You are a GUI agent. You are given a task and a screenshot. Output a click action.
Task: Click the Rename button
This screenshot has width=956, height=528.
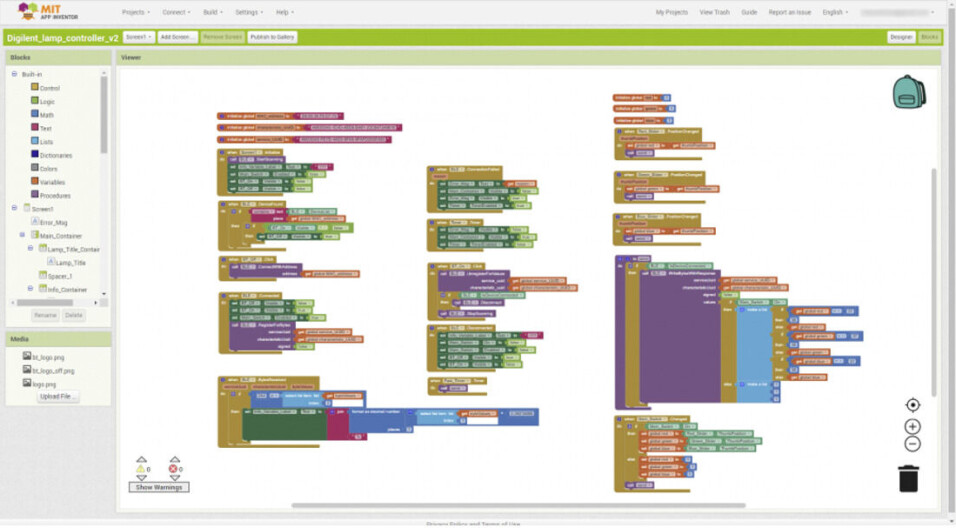[45, 315]
